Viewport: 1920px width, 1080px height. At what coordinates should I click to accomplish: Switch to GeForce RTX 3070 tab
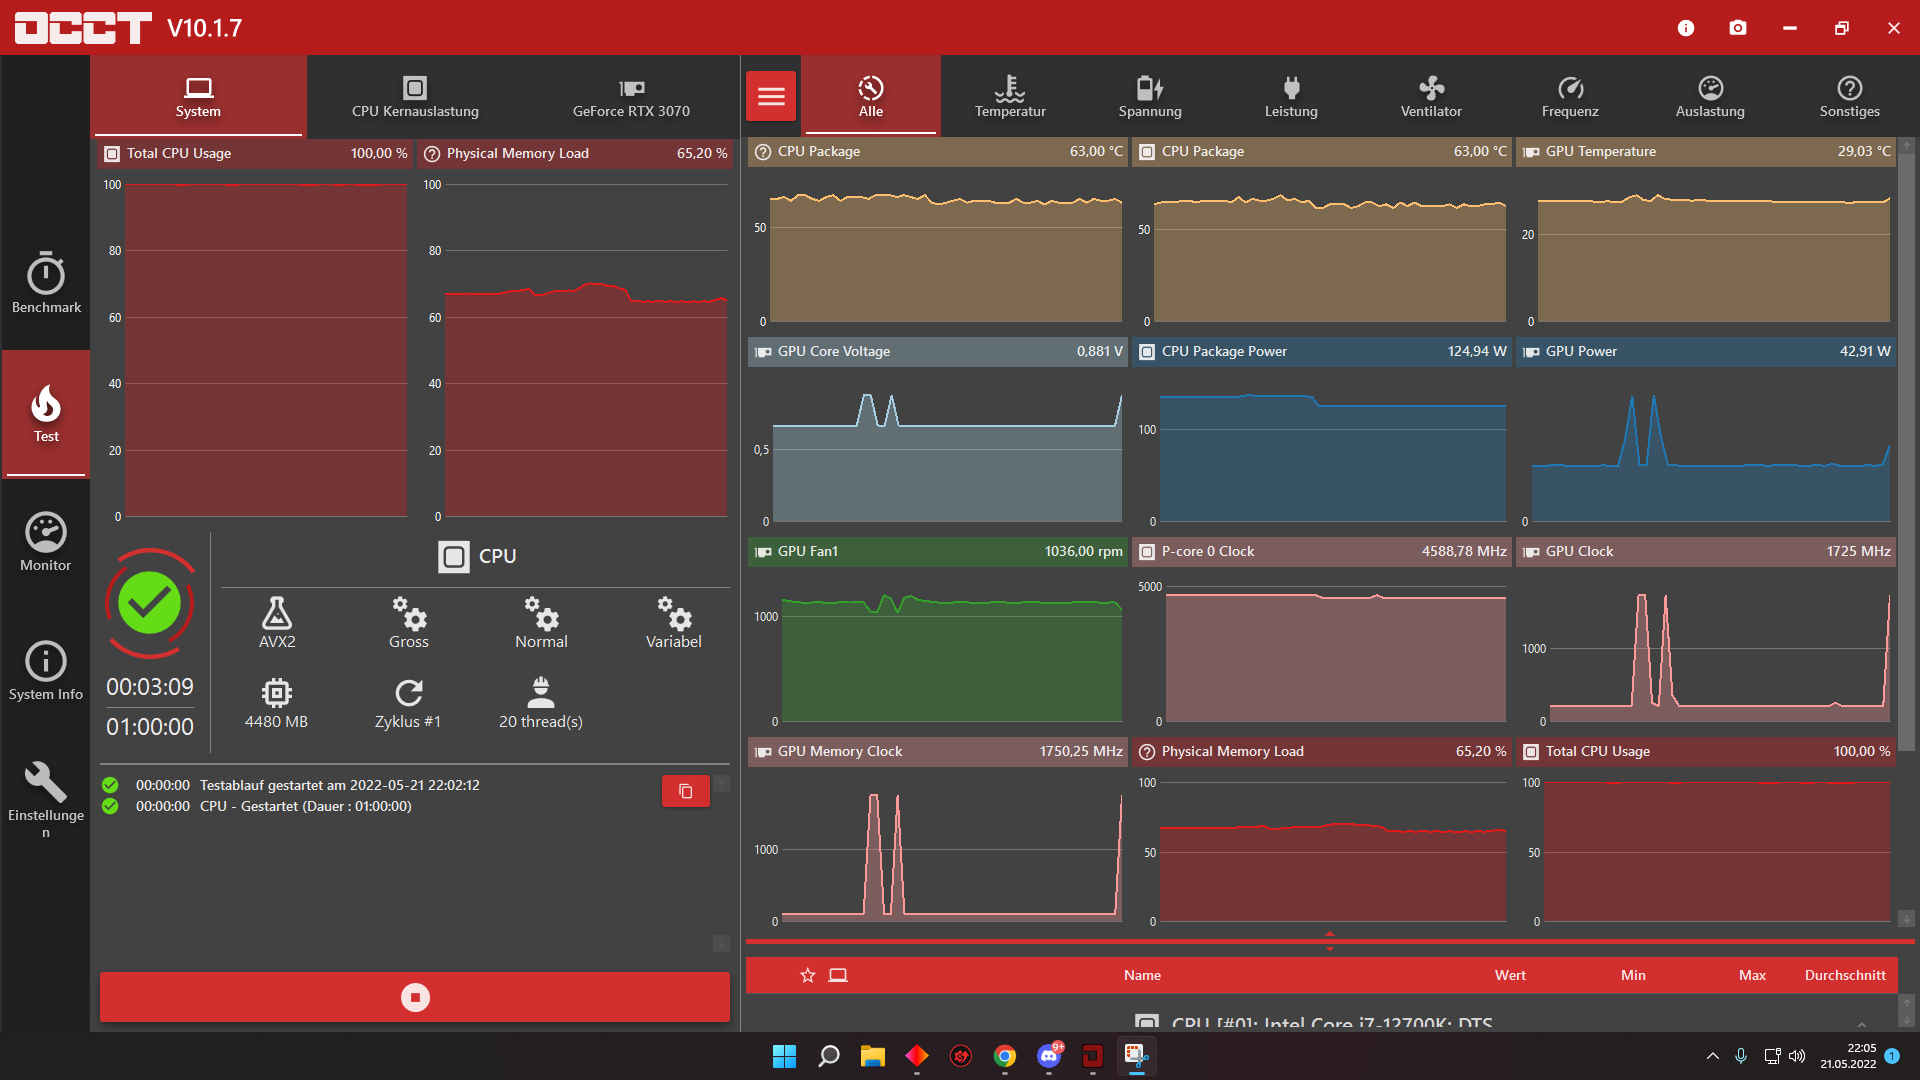click(x=631, y=96)
